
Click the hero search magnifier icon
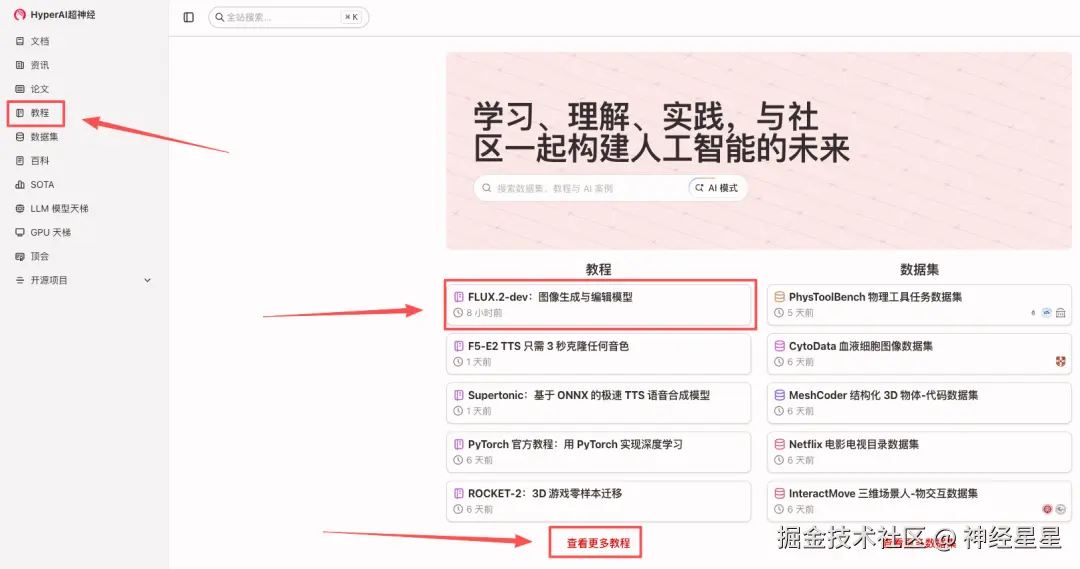[x=487, y=188]
